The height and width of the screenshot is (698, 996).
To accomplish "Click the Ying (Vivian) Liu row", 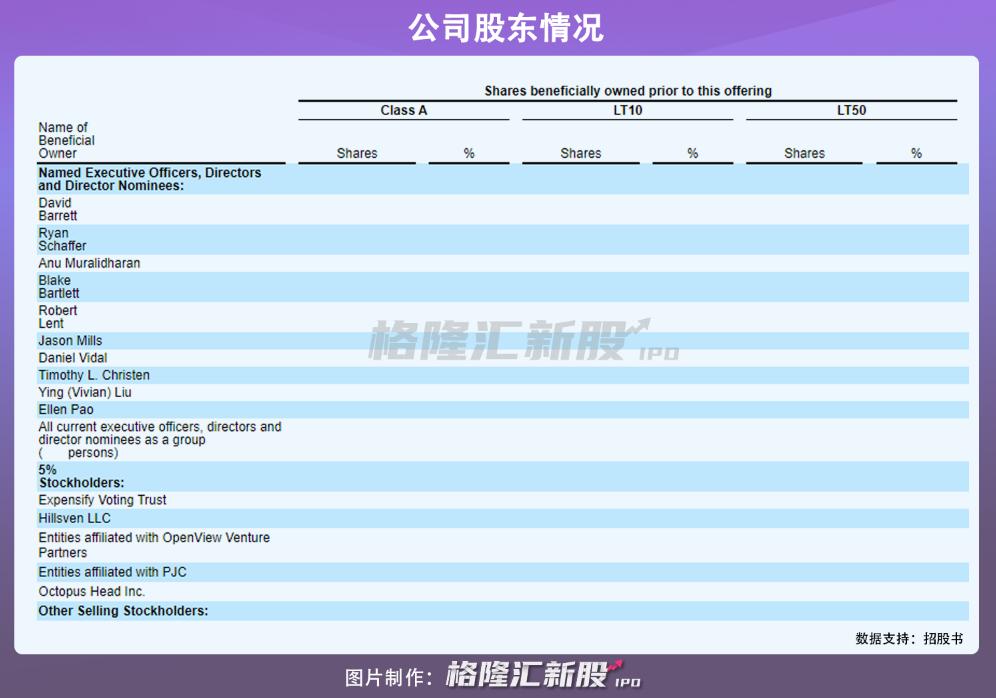I will coord(502,392).
